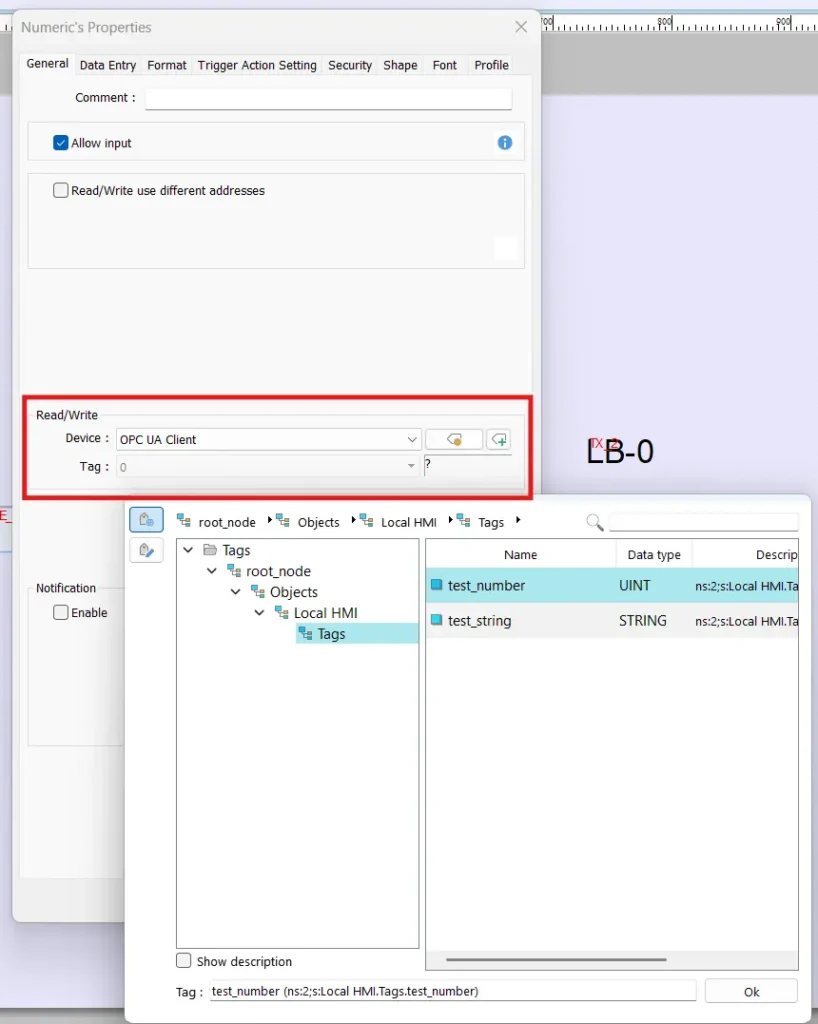The width and height of the screenshot is (818, 1024).
Task: Click the add-tag icon next to Tag field
Action: [x=498, y=439]
